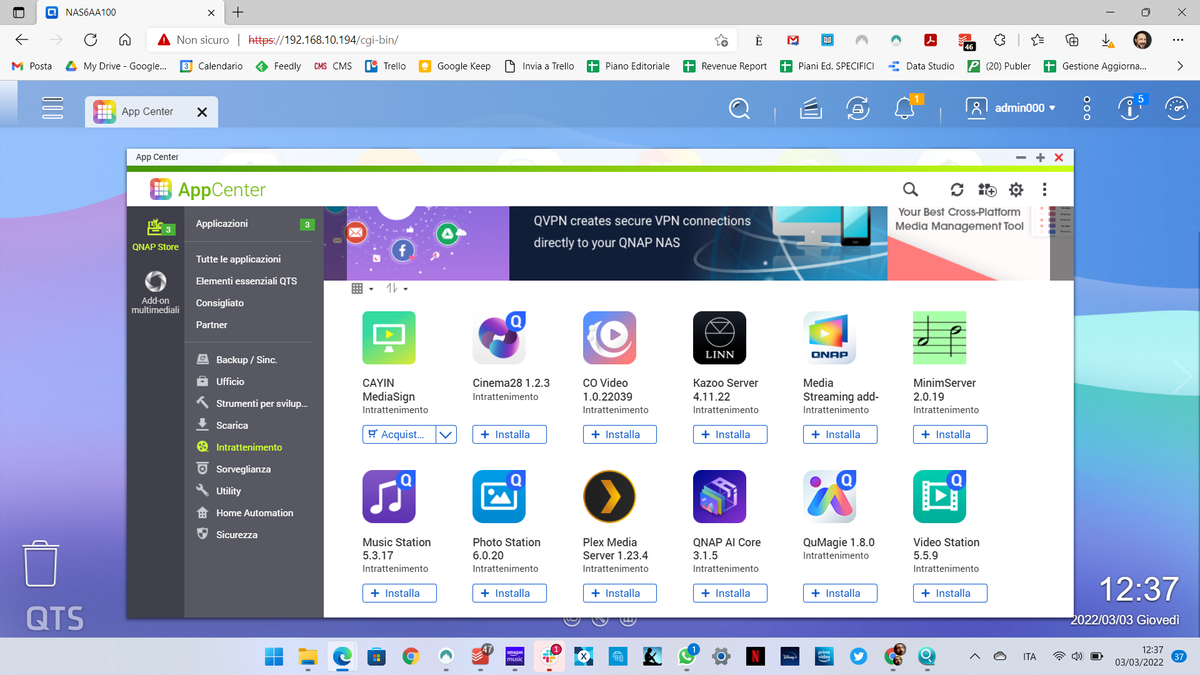Open the sort order dropdown

(x=397, y=289)
